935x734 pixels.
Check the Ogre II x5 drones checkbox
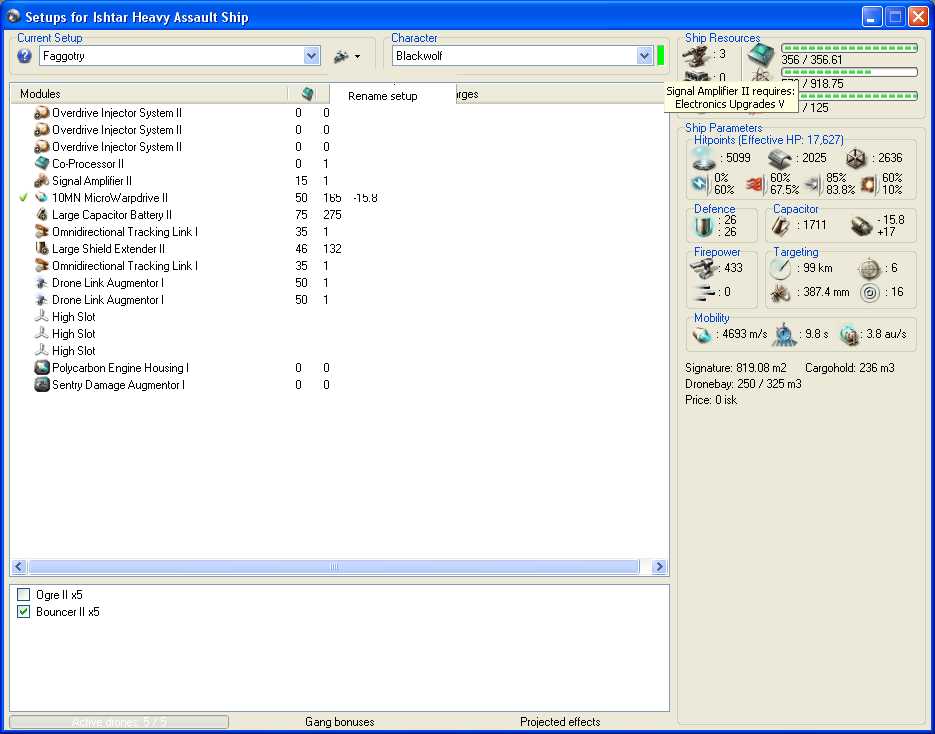tap(23, 594)
